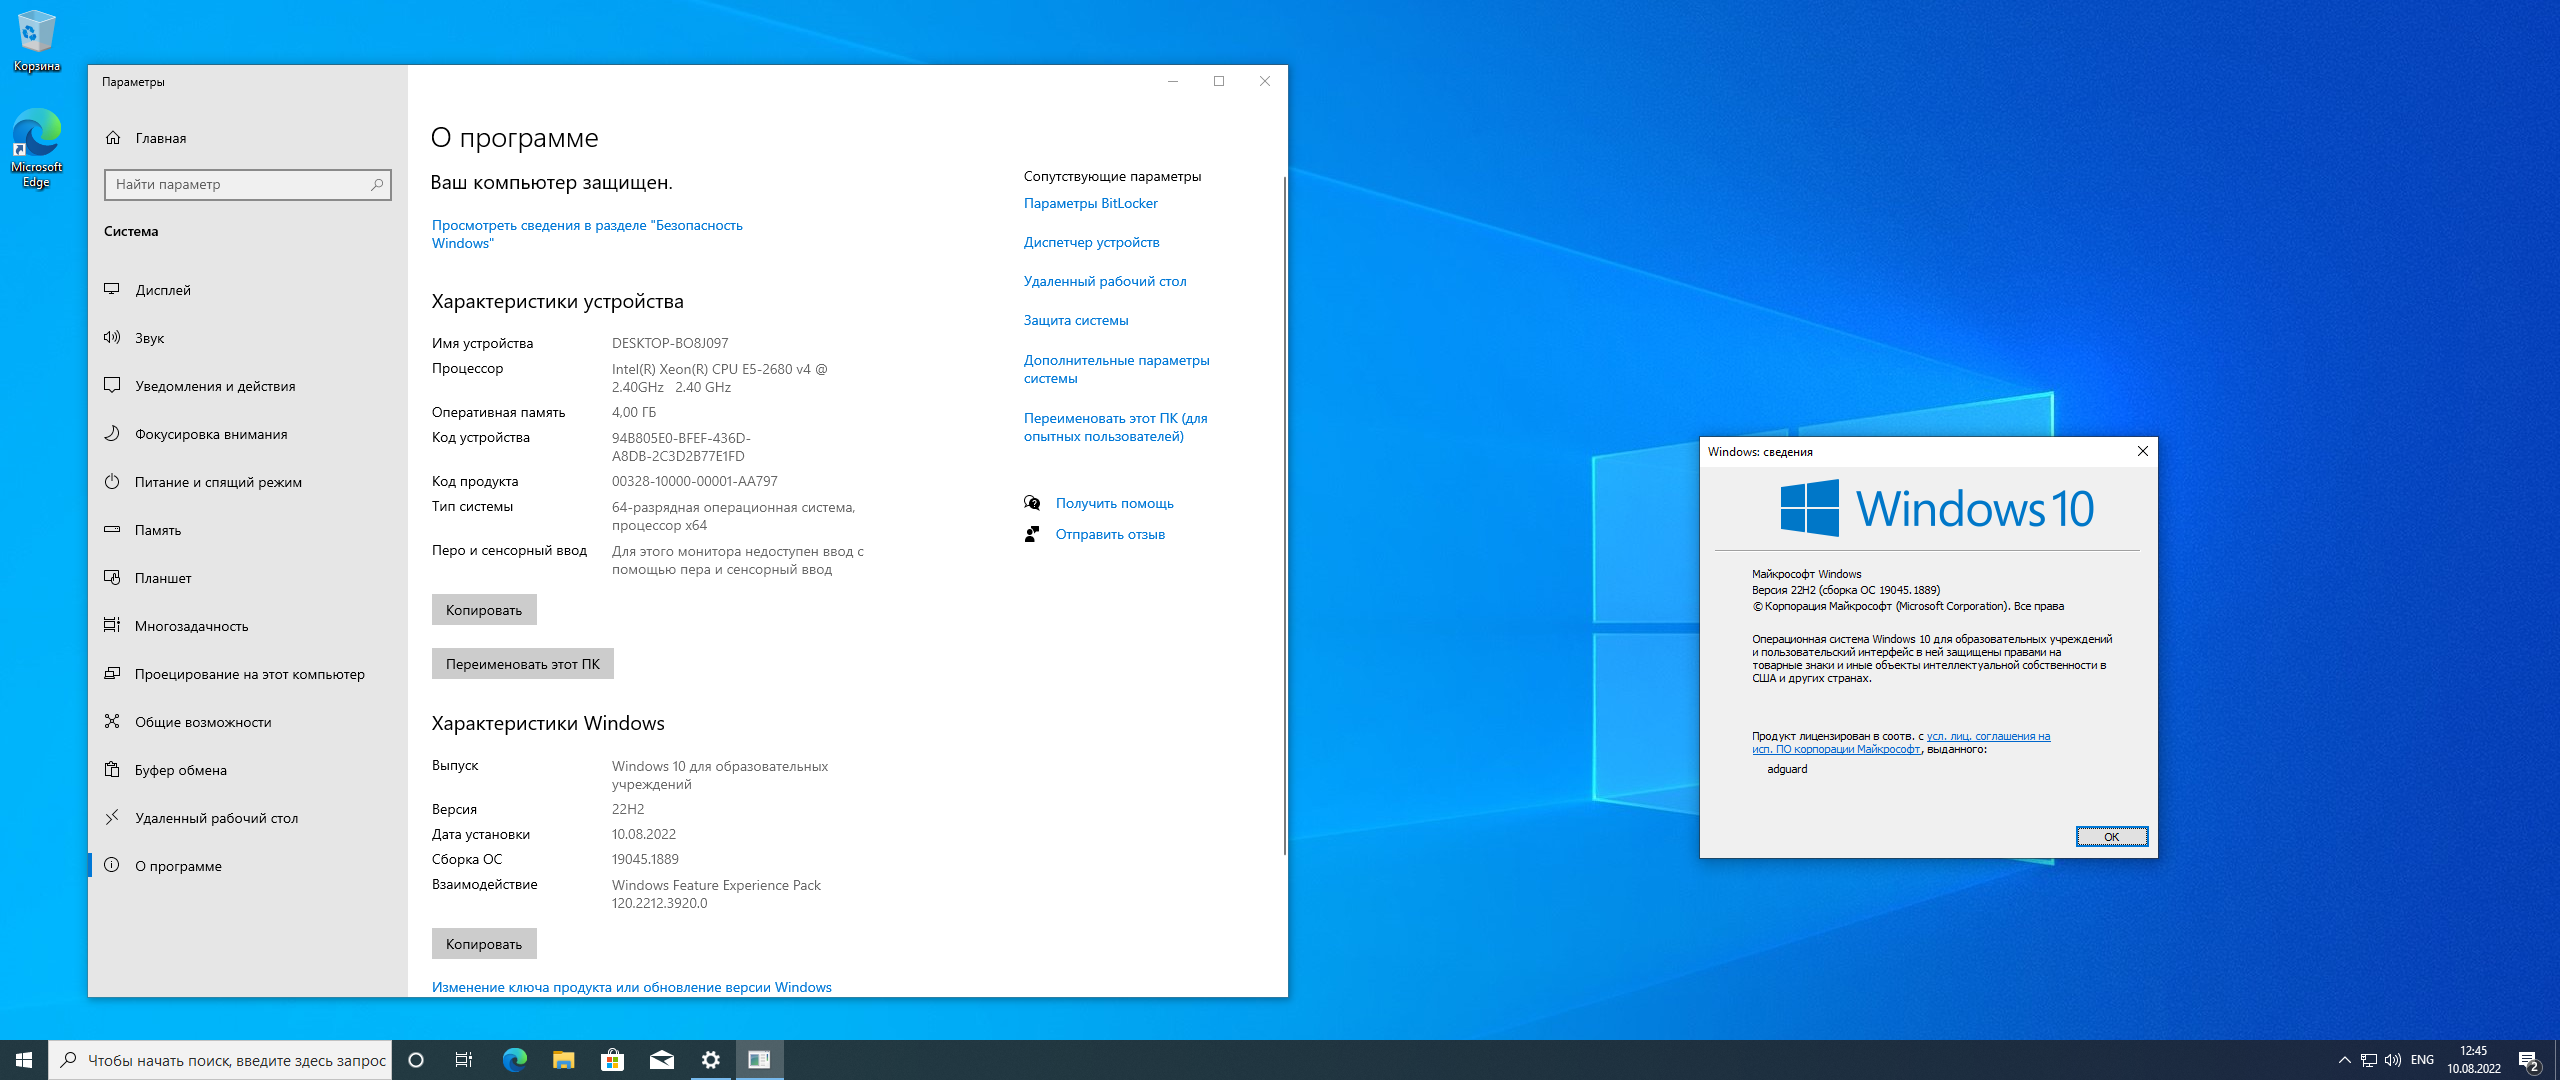The height and width of the screenshot is (1080, 2560).
Task: Click Переименовать этот ПК button
Action: pyautogui.click(x=523, y=664)
